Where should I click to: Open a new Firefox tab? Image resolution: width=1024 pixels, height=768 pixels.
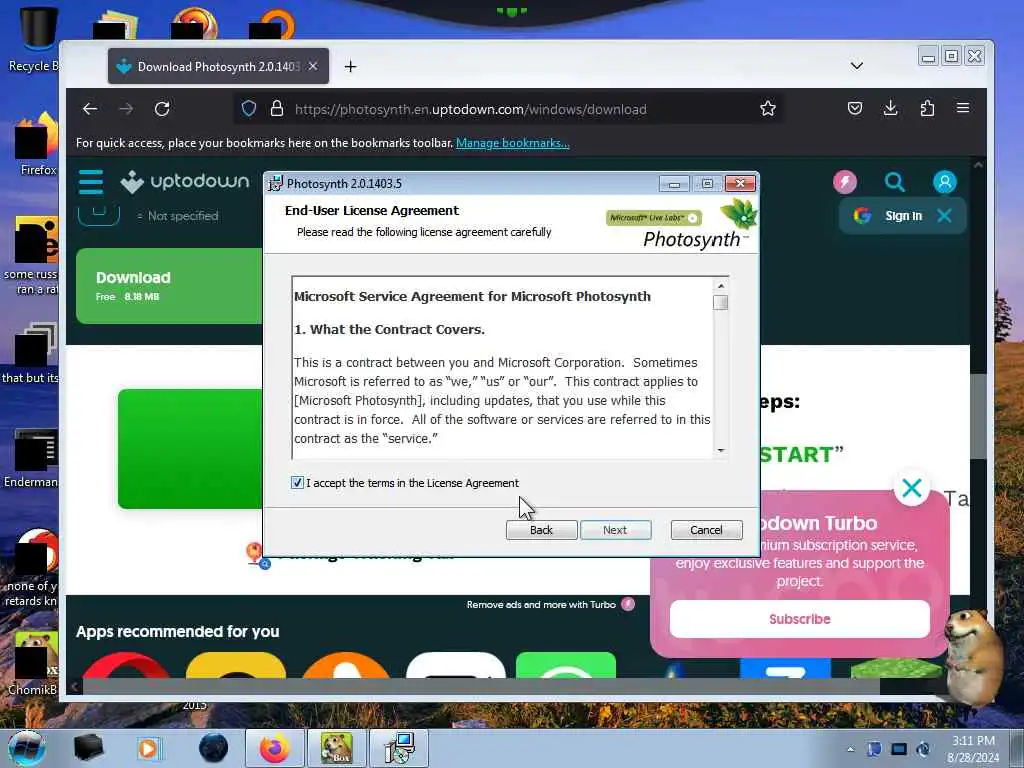351,67
